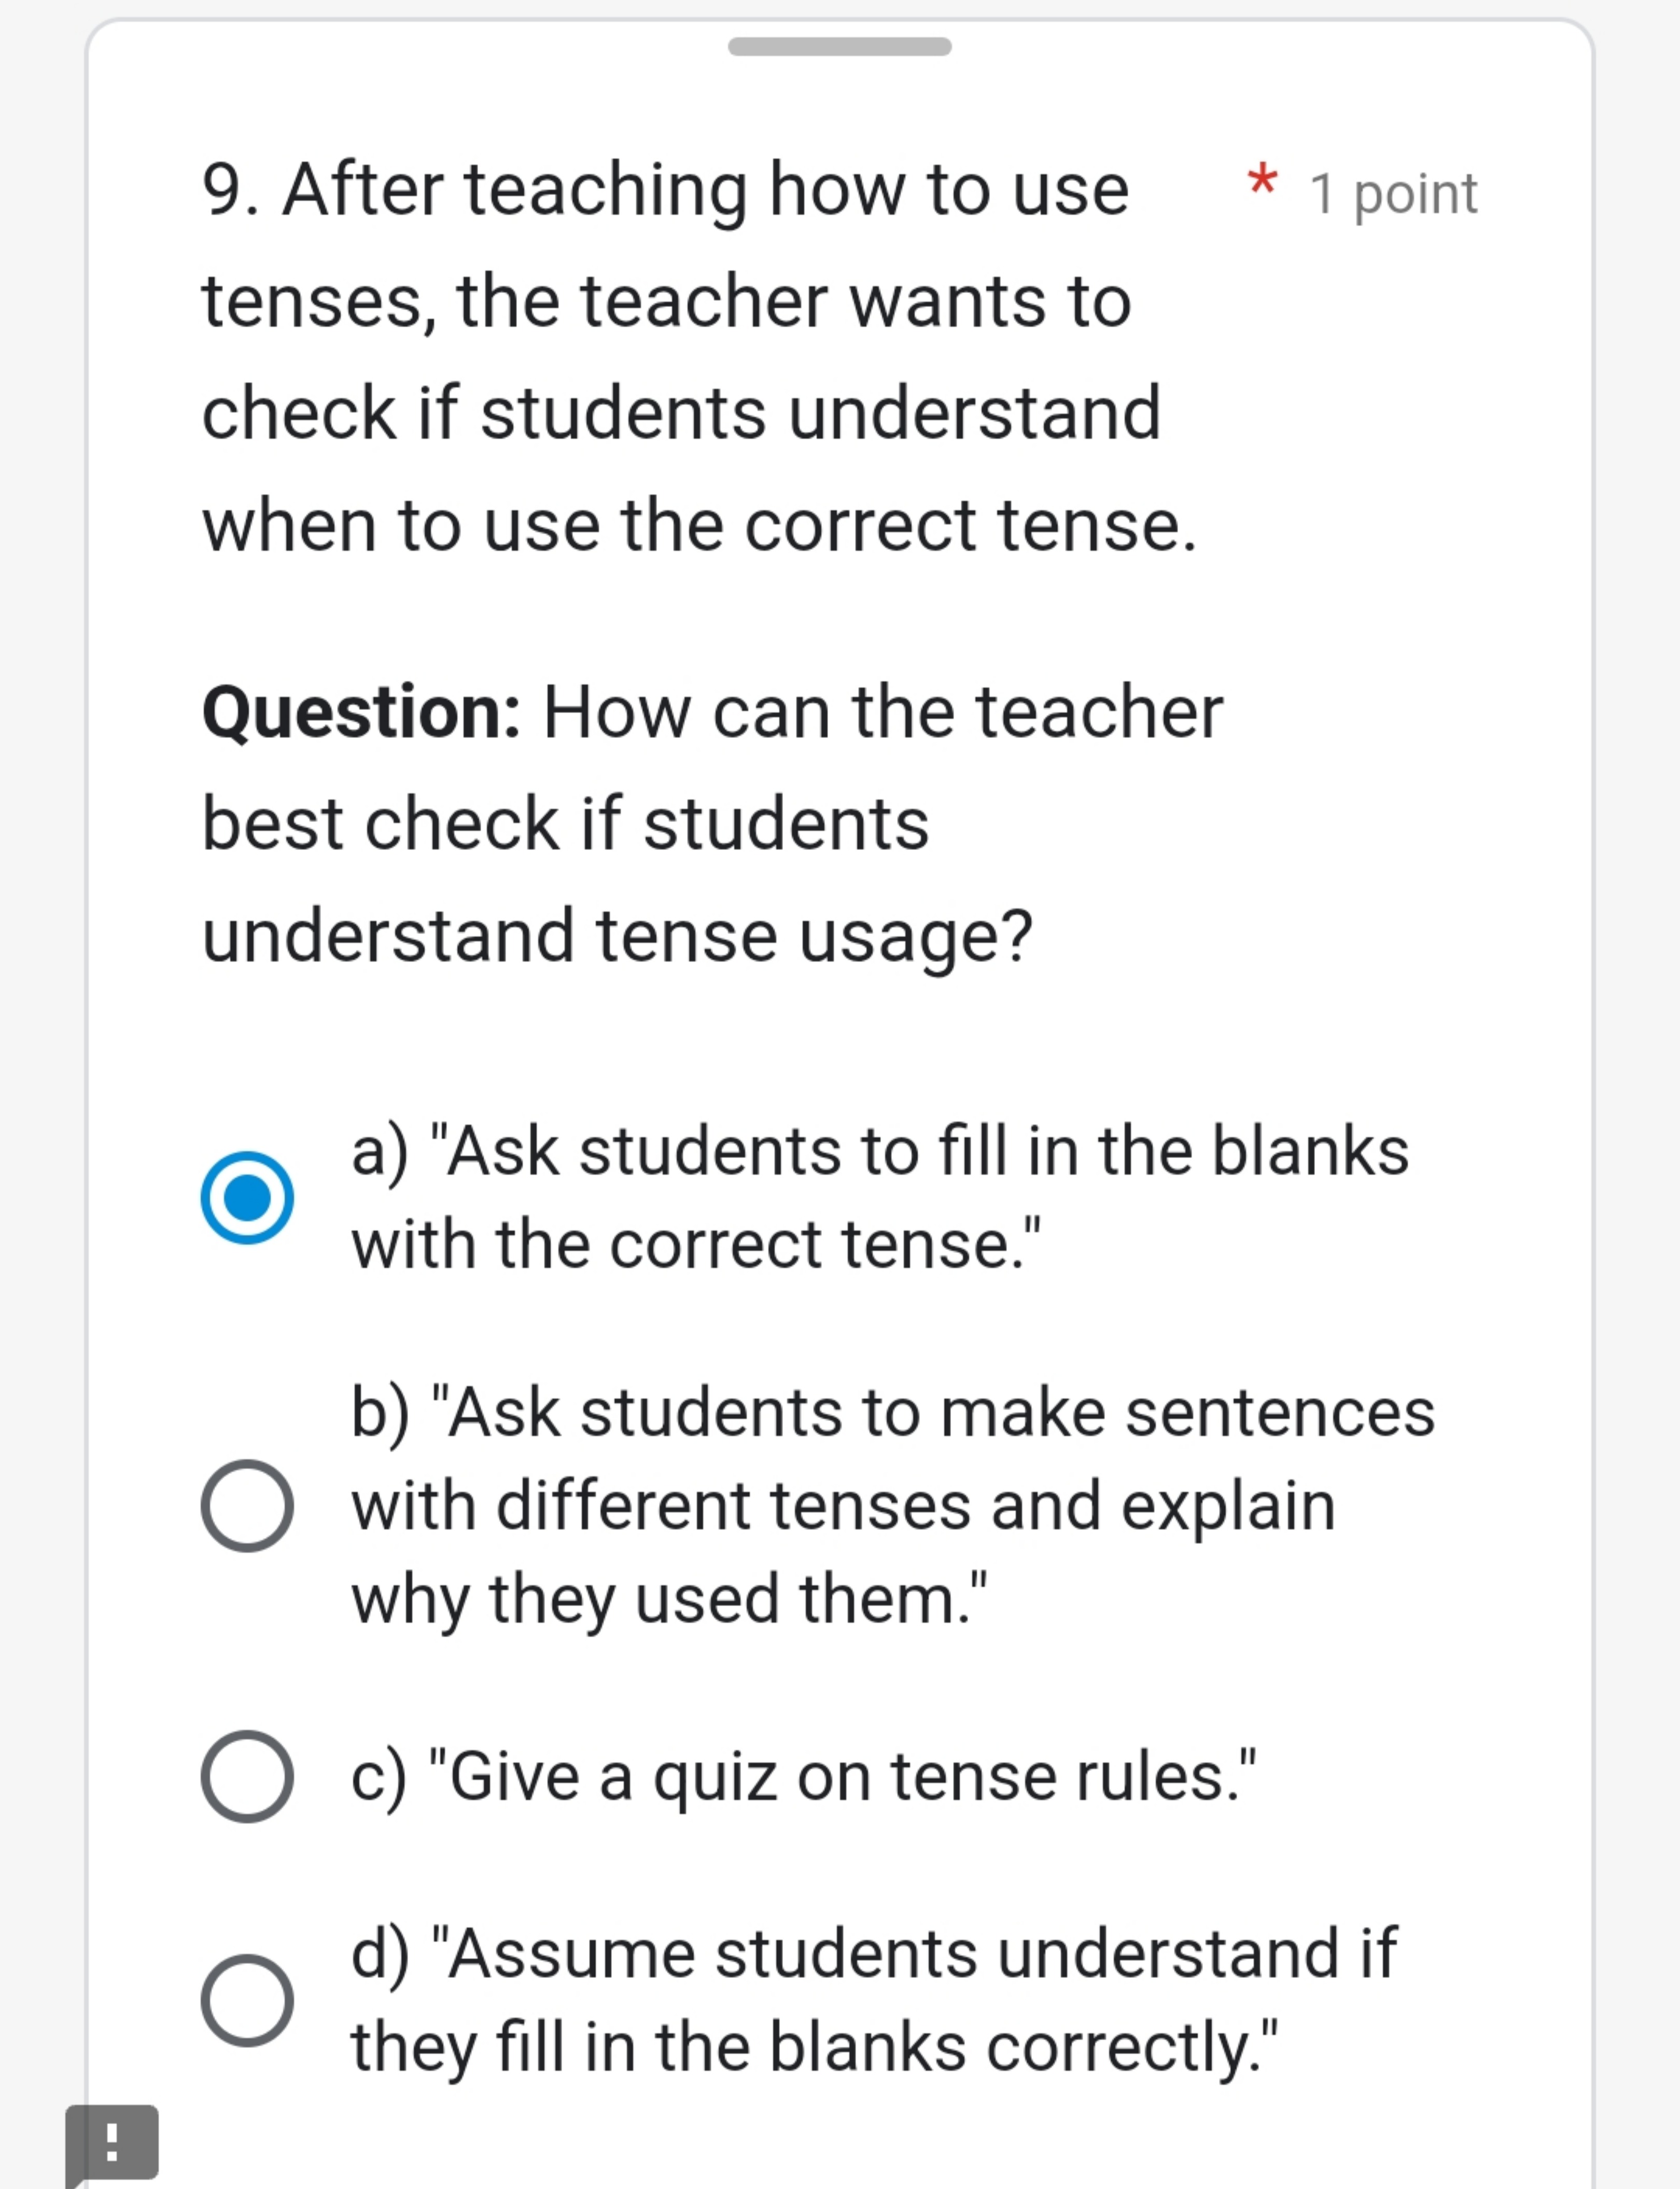Click 'when to use the correct tense' line
Image resolution: width=1680 pixels, height=2189 pixels.
pyautogui.click(x=699, y=525)
